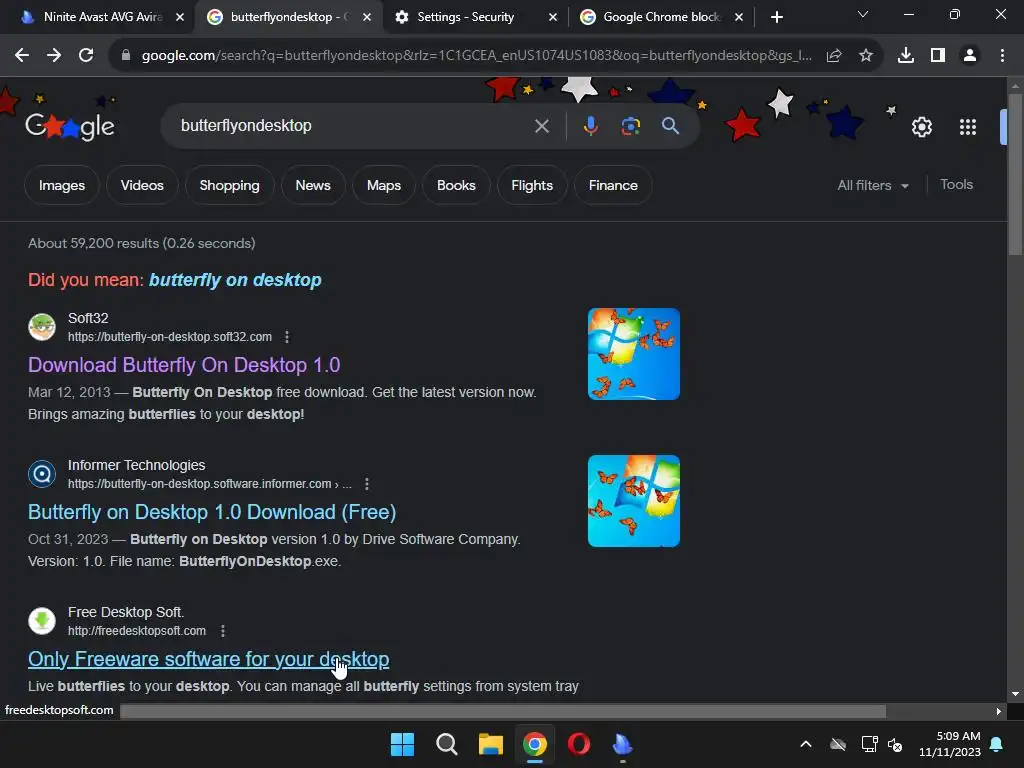Filter results by Flights
This screenshot has height=768, width=1024.
click(532, 185)
